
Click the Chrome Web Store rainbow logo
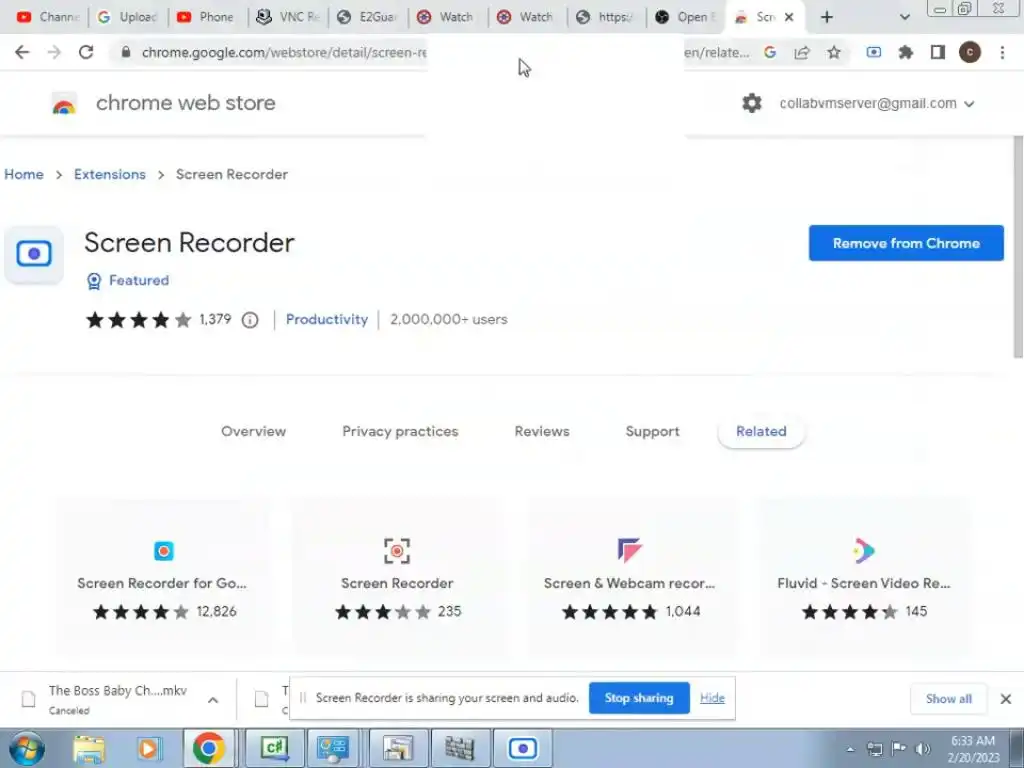tap(64, 104)
